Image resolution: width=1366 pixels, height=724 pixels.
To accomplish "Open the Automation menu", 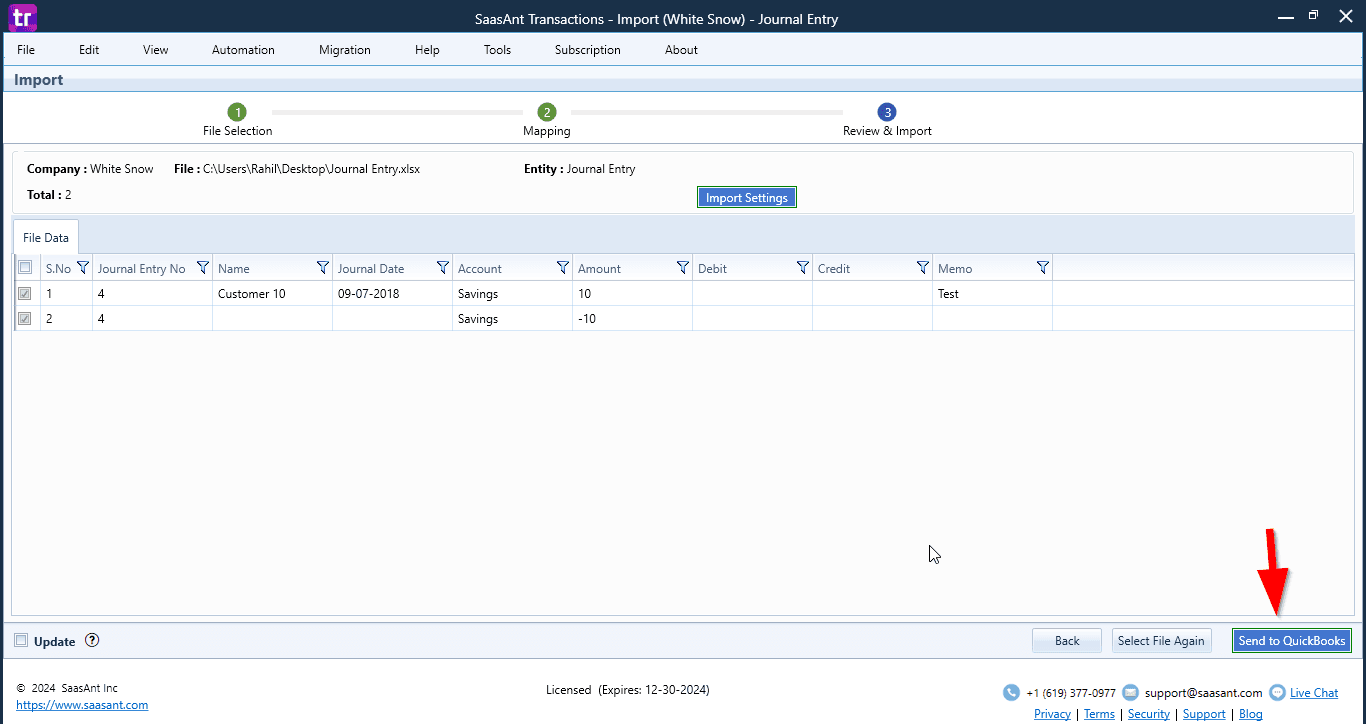I will click(x=243, y=49).
